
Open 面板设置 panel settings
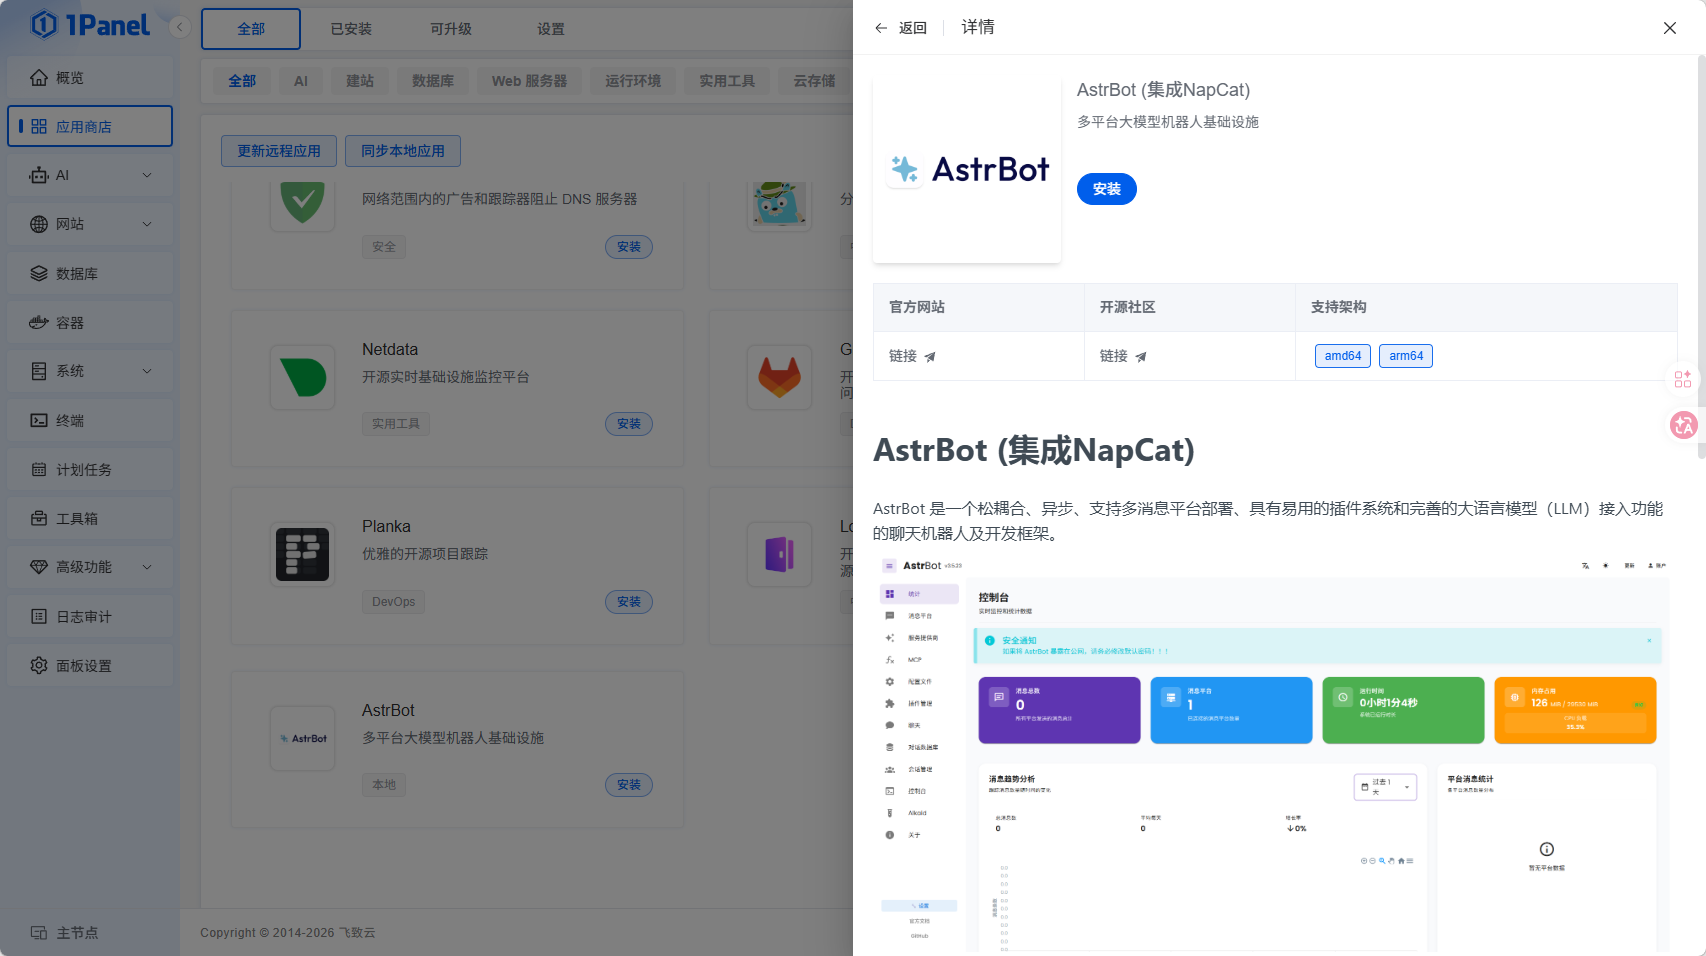90,665
